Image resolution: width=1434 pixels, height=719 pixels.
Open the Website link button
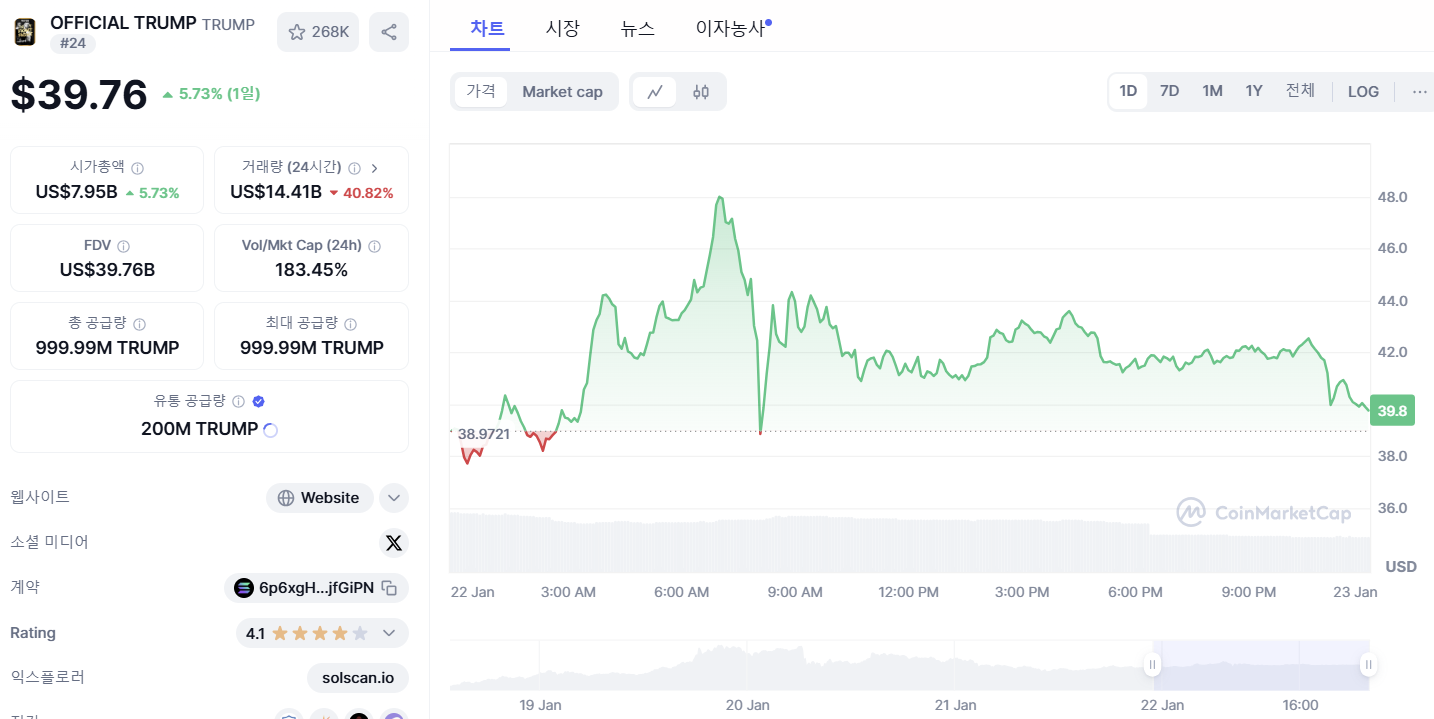click(x=320, y=498)
